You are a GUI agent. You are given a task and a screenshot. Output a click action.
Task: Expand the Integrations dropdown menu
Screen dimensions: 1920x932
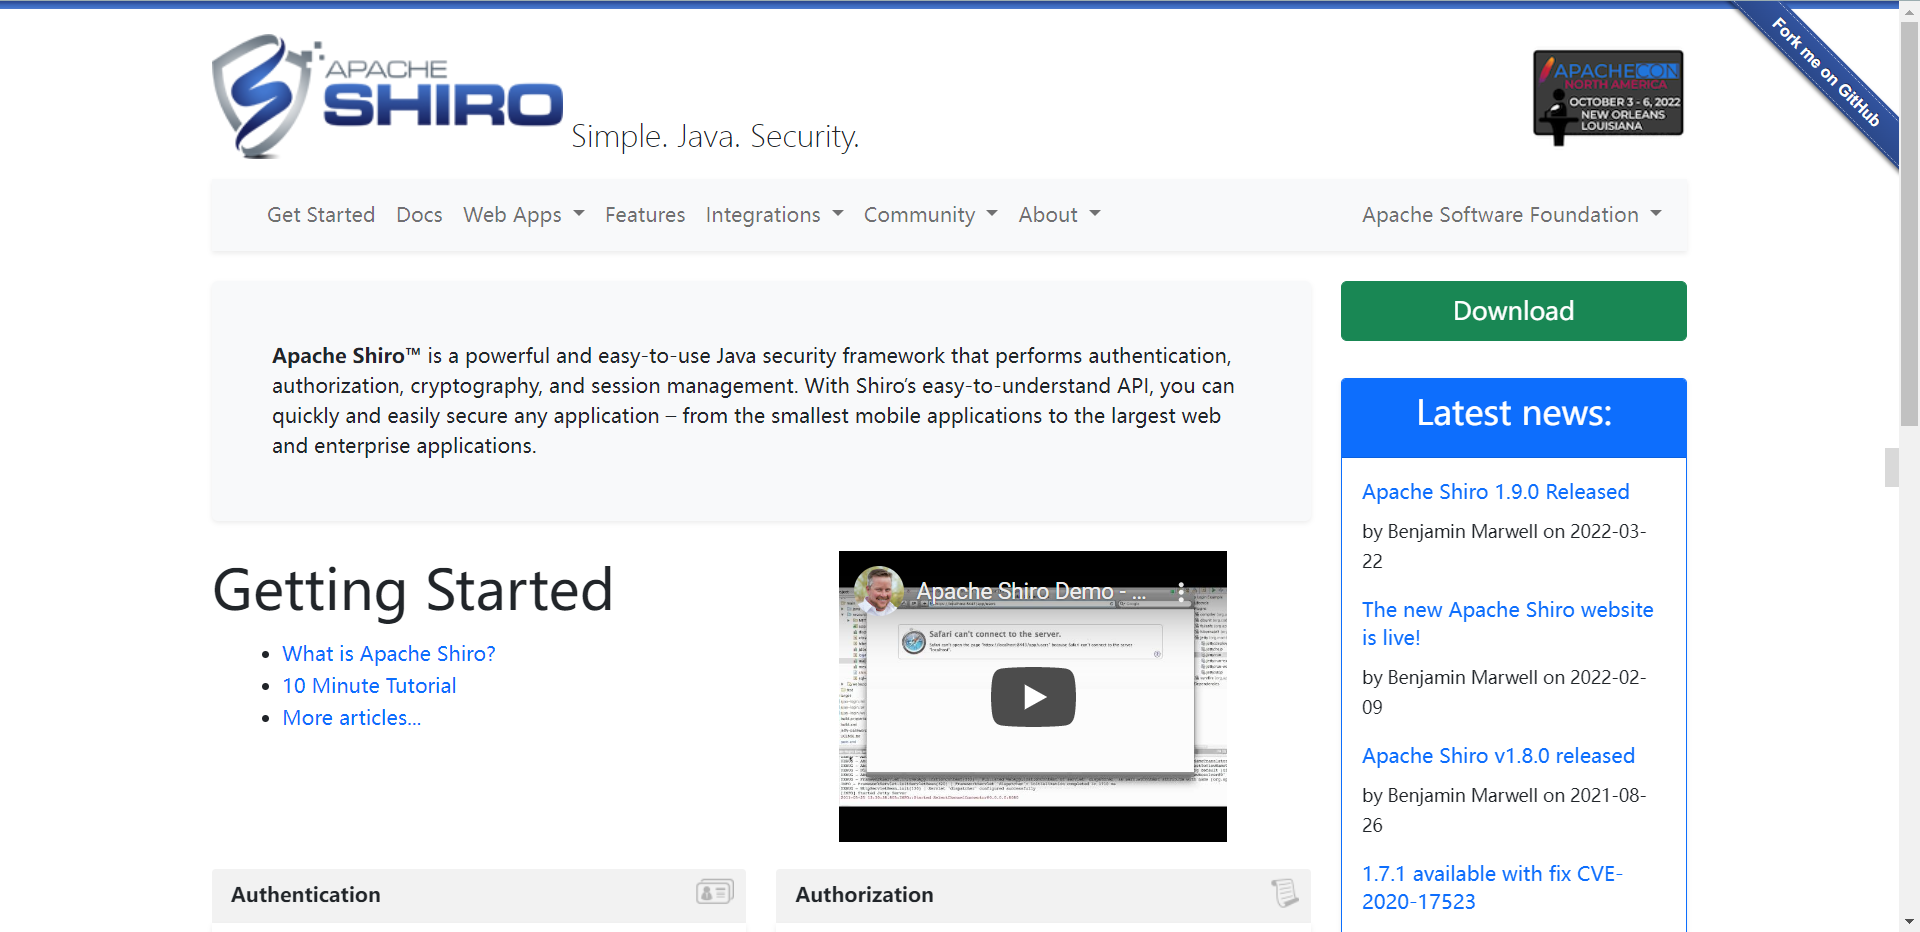pos(775,215)
